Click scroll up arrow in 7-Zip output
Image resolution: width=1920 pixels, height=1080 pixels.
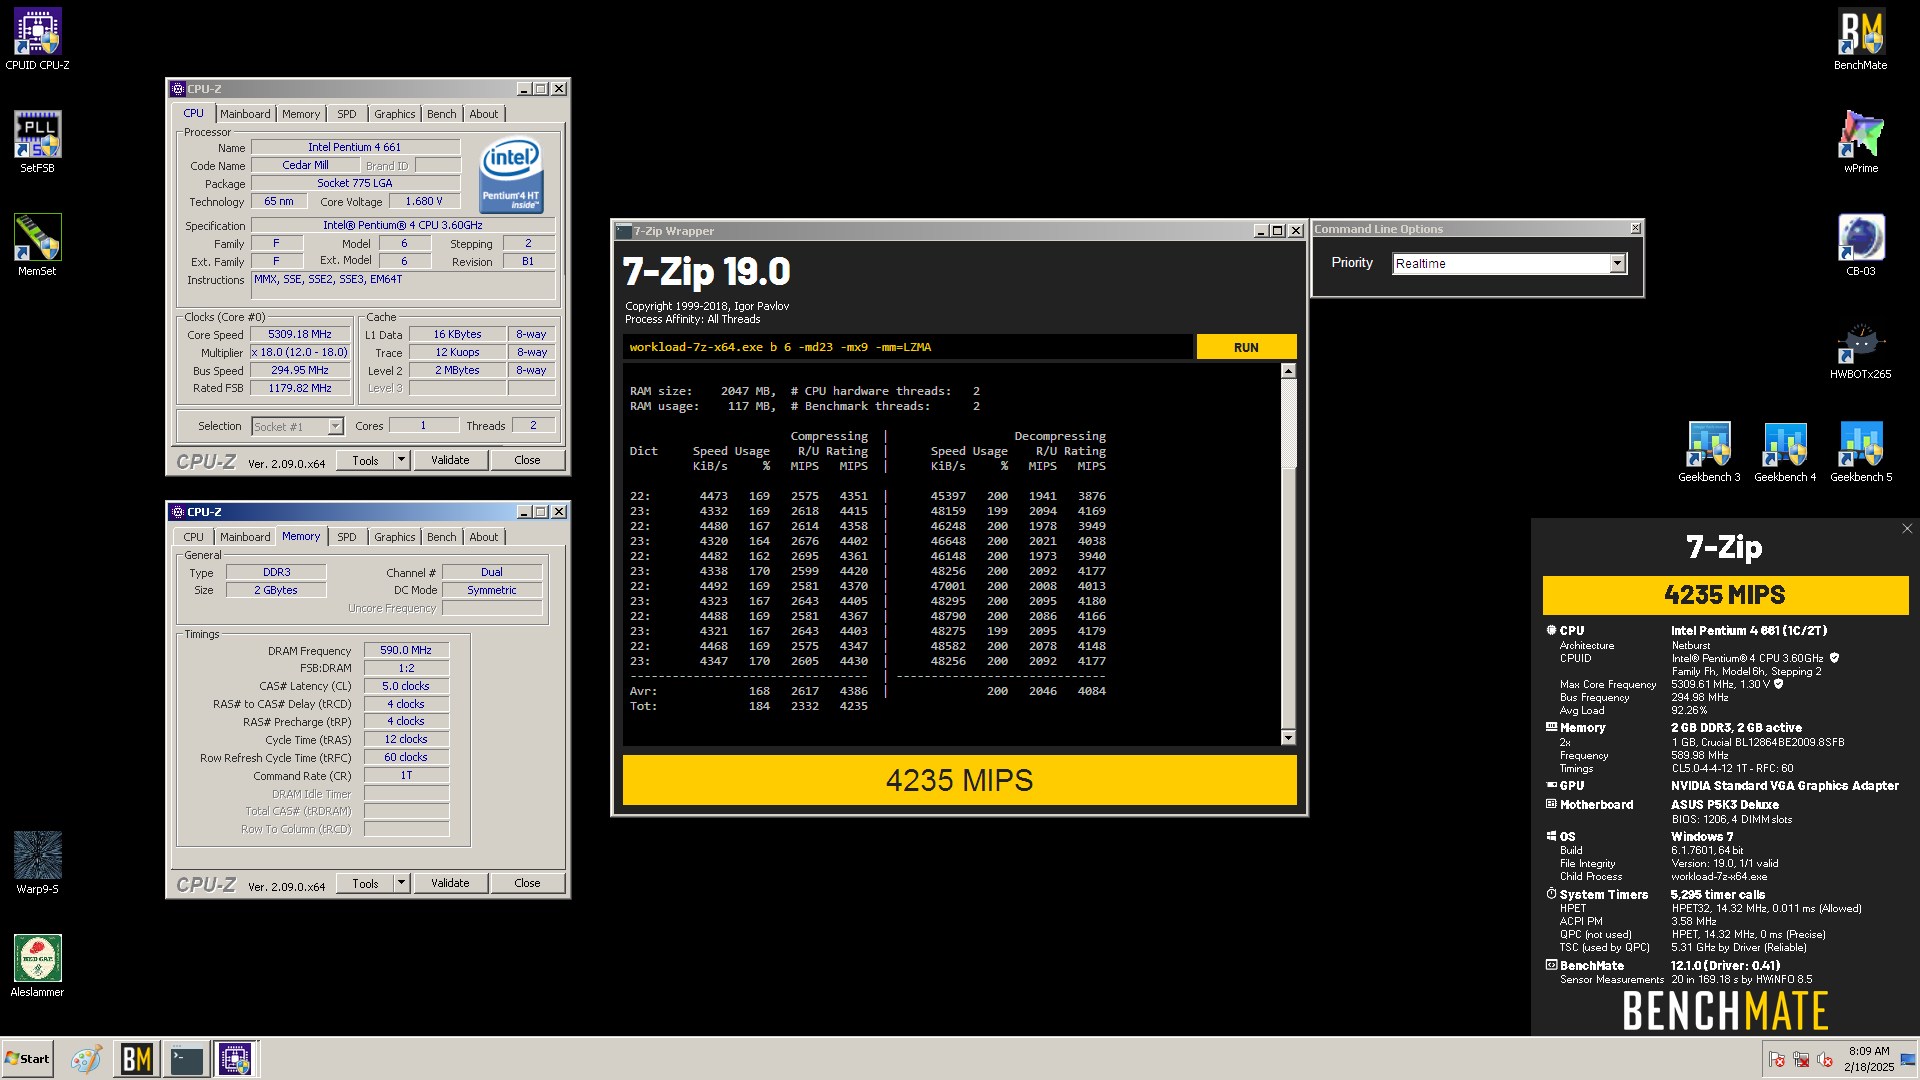coord(1288,371)
